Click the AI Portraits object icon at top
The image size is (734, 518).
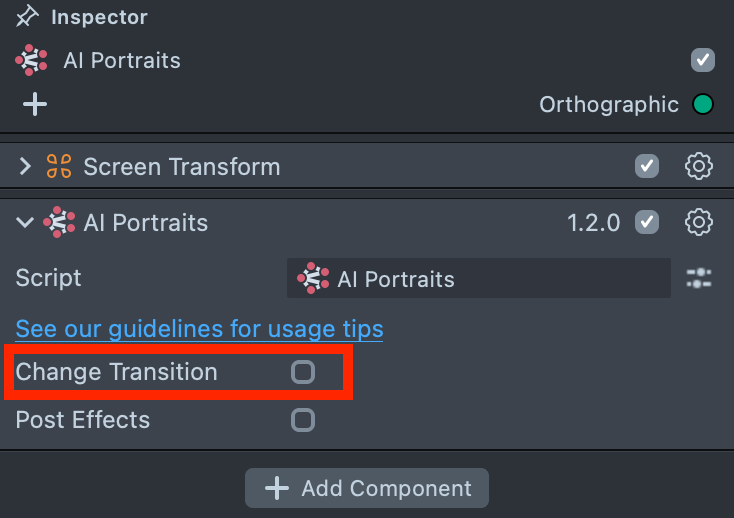pos(31,60)
